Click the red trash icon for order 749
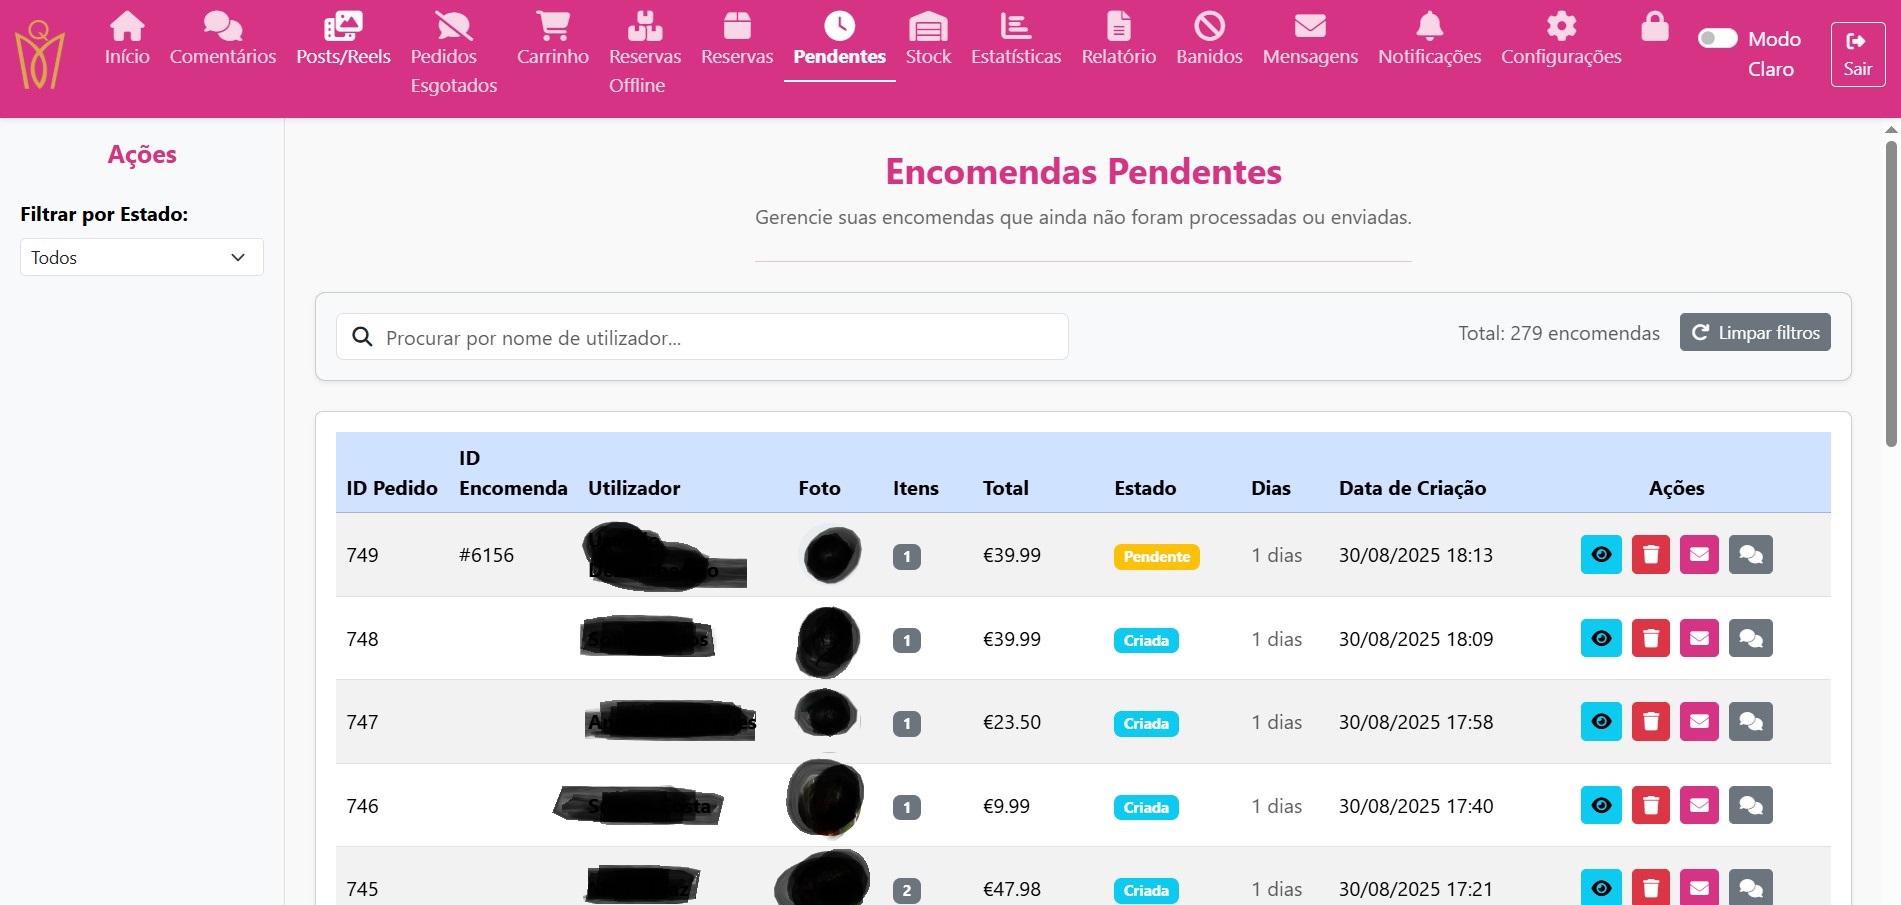This screenshot has height=905, width=1901. [x=1650, y=555]
